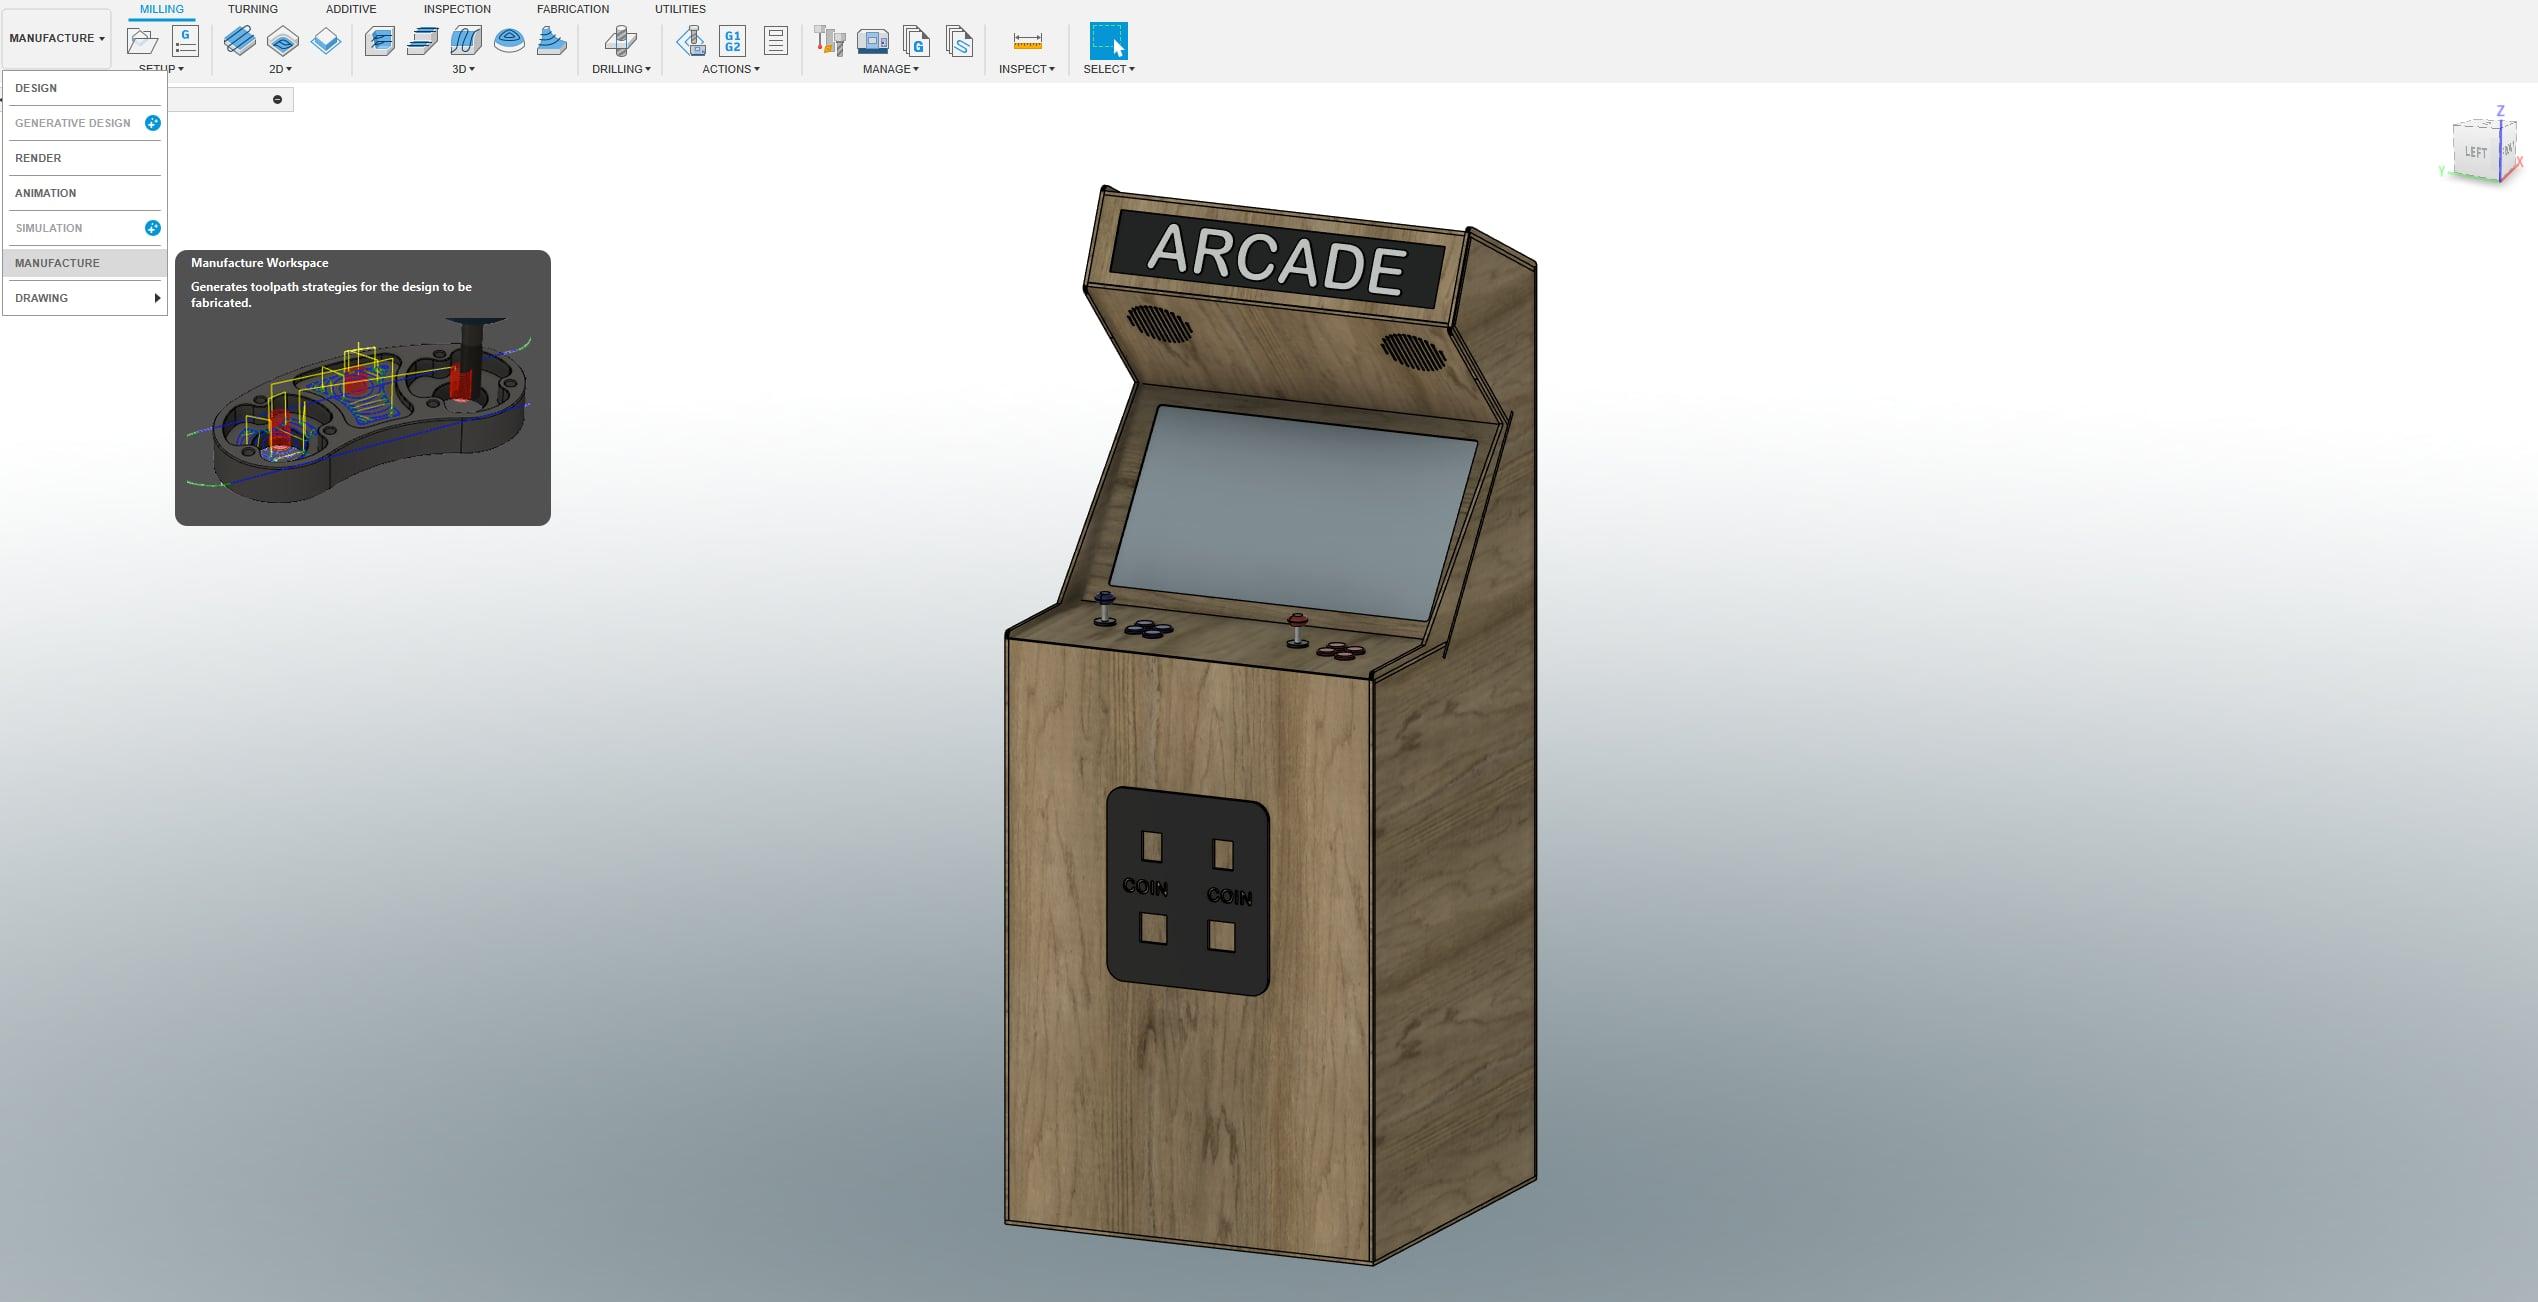
Task: Click the Post Process G1 G2 icon
Action: point(733,41)
